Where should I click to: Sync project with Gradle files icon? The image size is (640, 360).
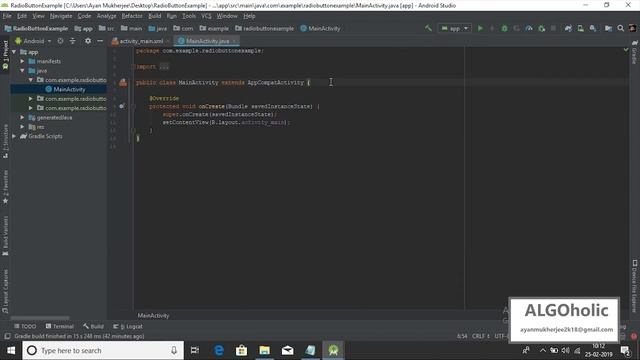point(568,28)
